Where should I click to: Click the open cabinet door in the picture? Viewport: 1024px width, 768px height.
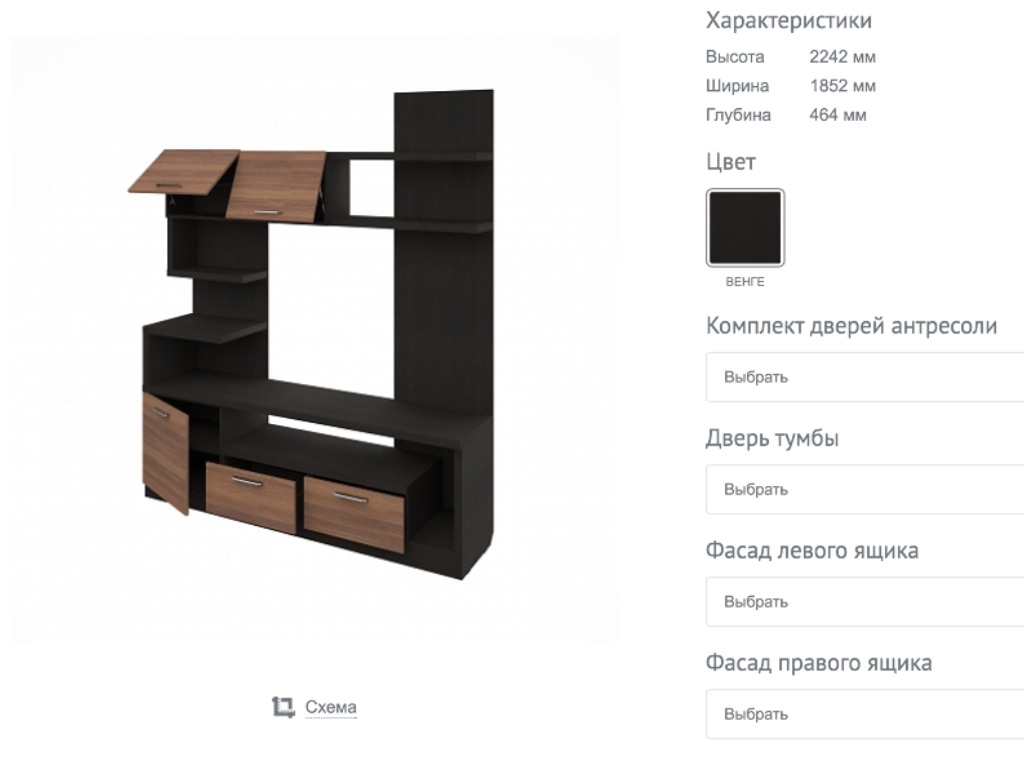165,452
